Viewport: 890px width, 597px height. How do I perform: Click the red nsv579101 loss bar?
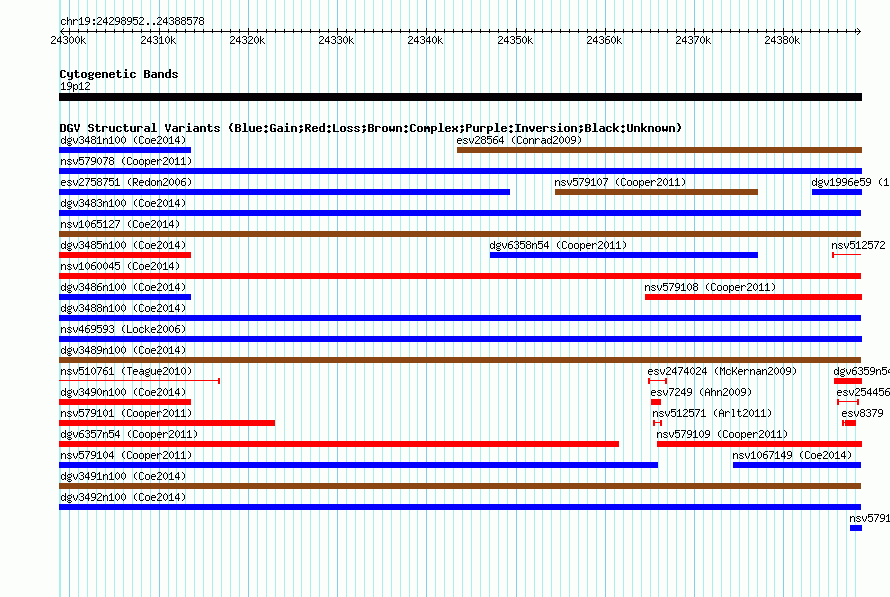(167, 423)
